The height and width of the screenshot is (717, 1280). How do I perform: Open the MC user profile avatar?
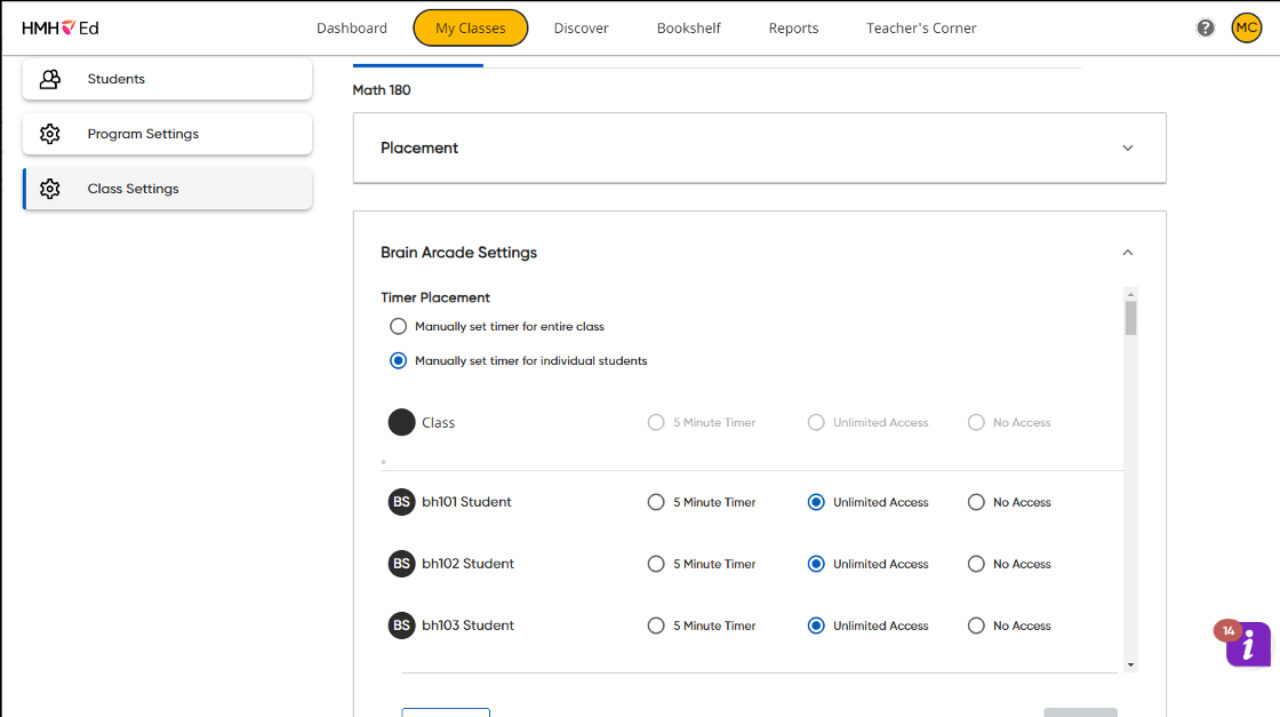[x=1246, y=28]
